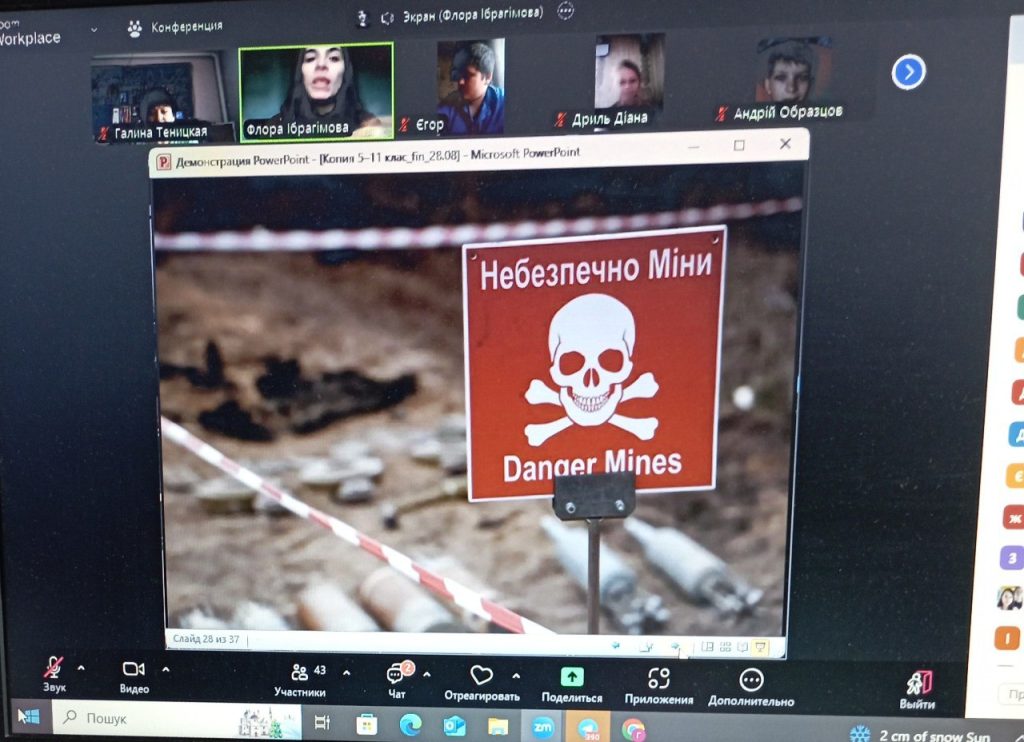1024x742 pixels.
Task: Select the Slide Show view button in PowerPoint
Action: tap(761, 647)
